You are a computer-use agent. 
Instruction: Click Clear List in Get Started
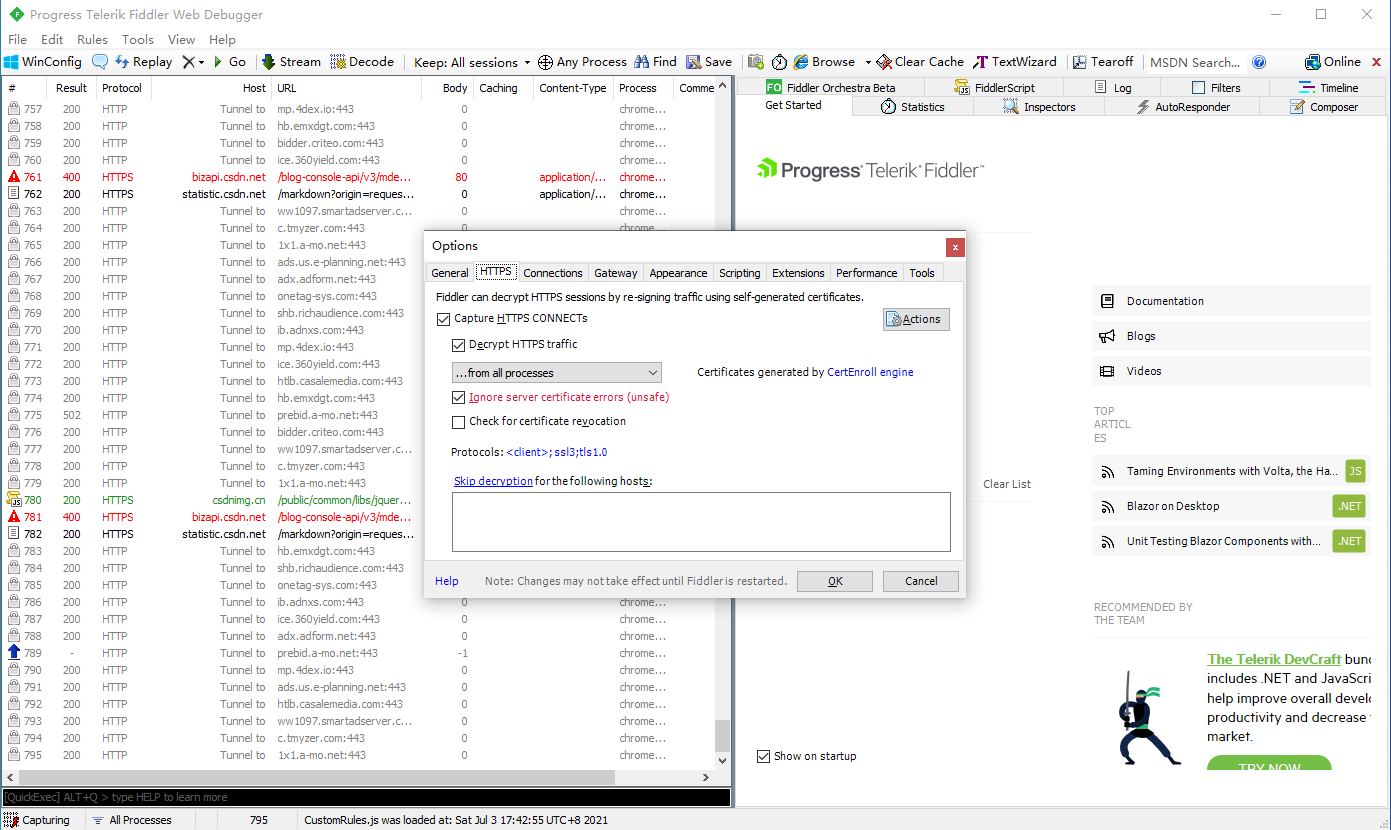1007,484
